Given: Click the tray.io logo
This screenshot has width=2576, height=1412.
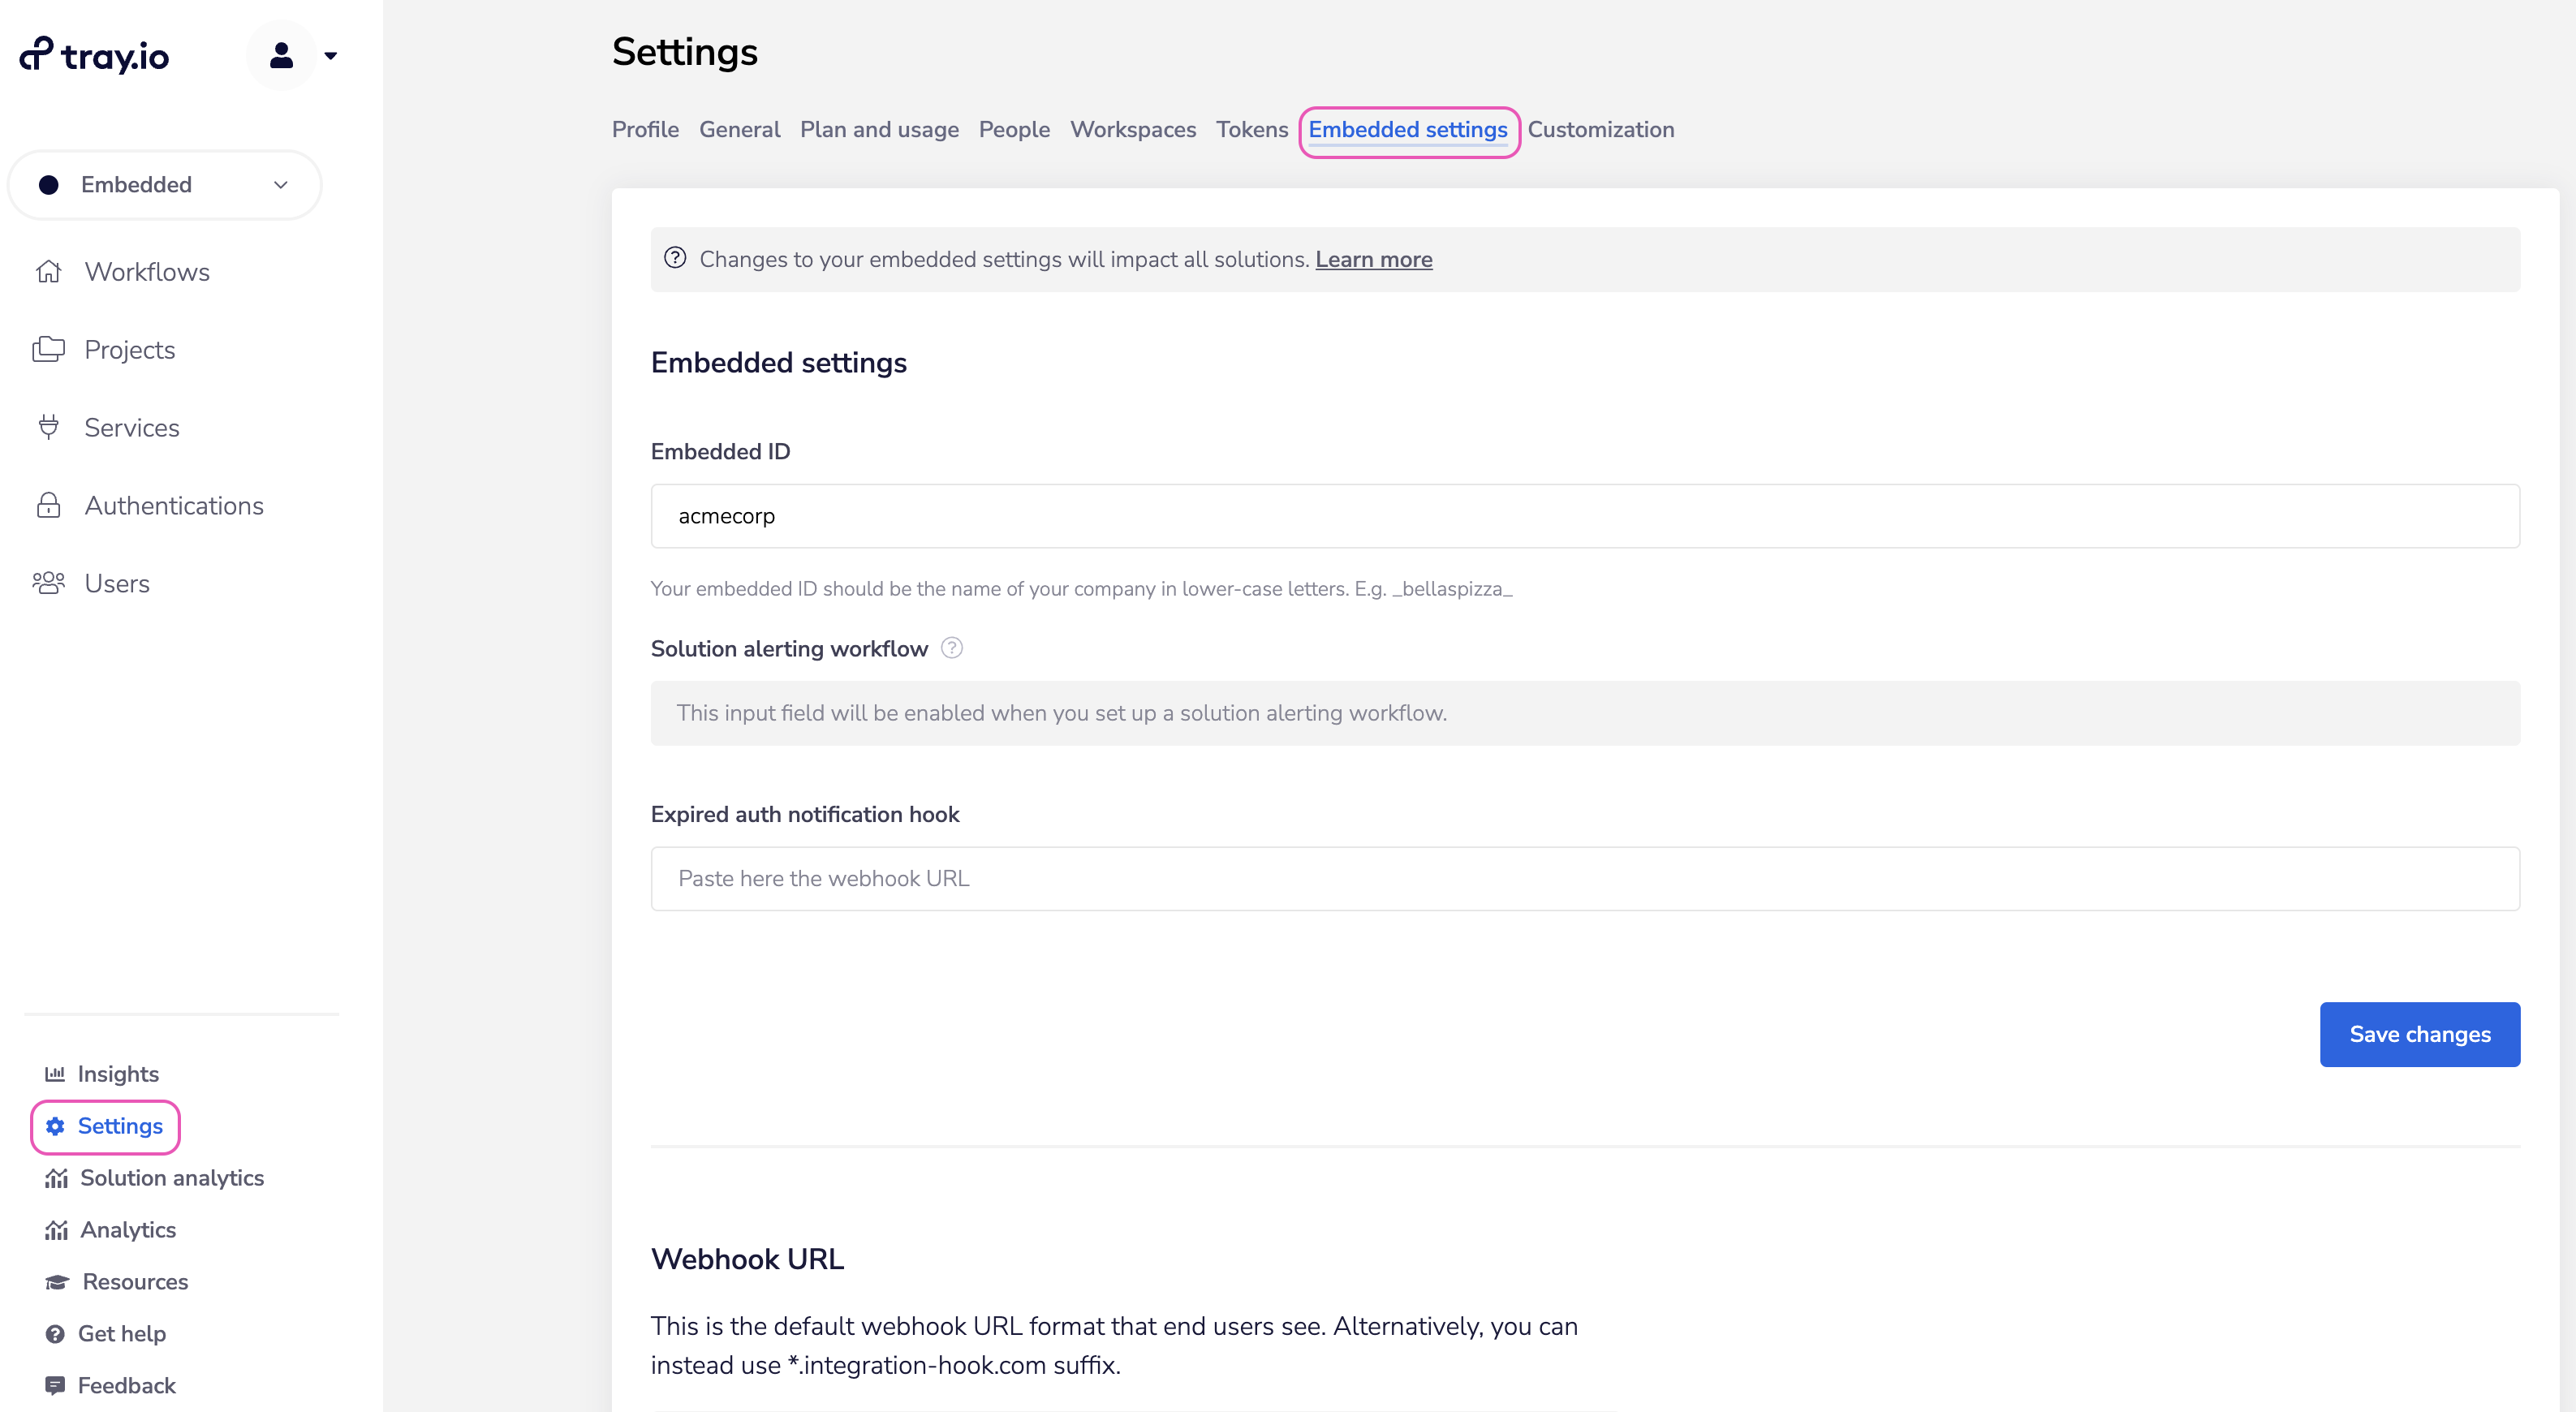Looking at the screenshot, I should click(x=95, y=56).
